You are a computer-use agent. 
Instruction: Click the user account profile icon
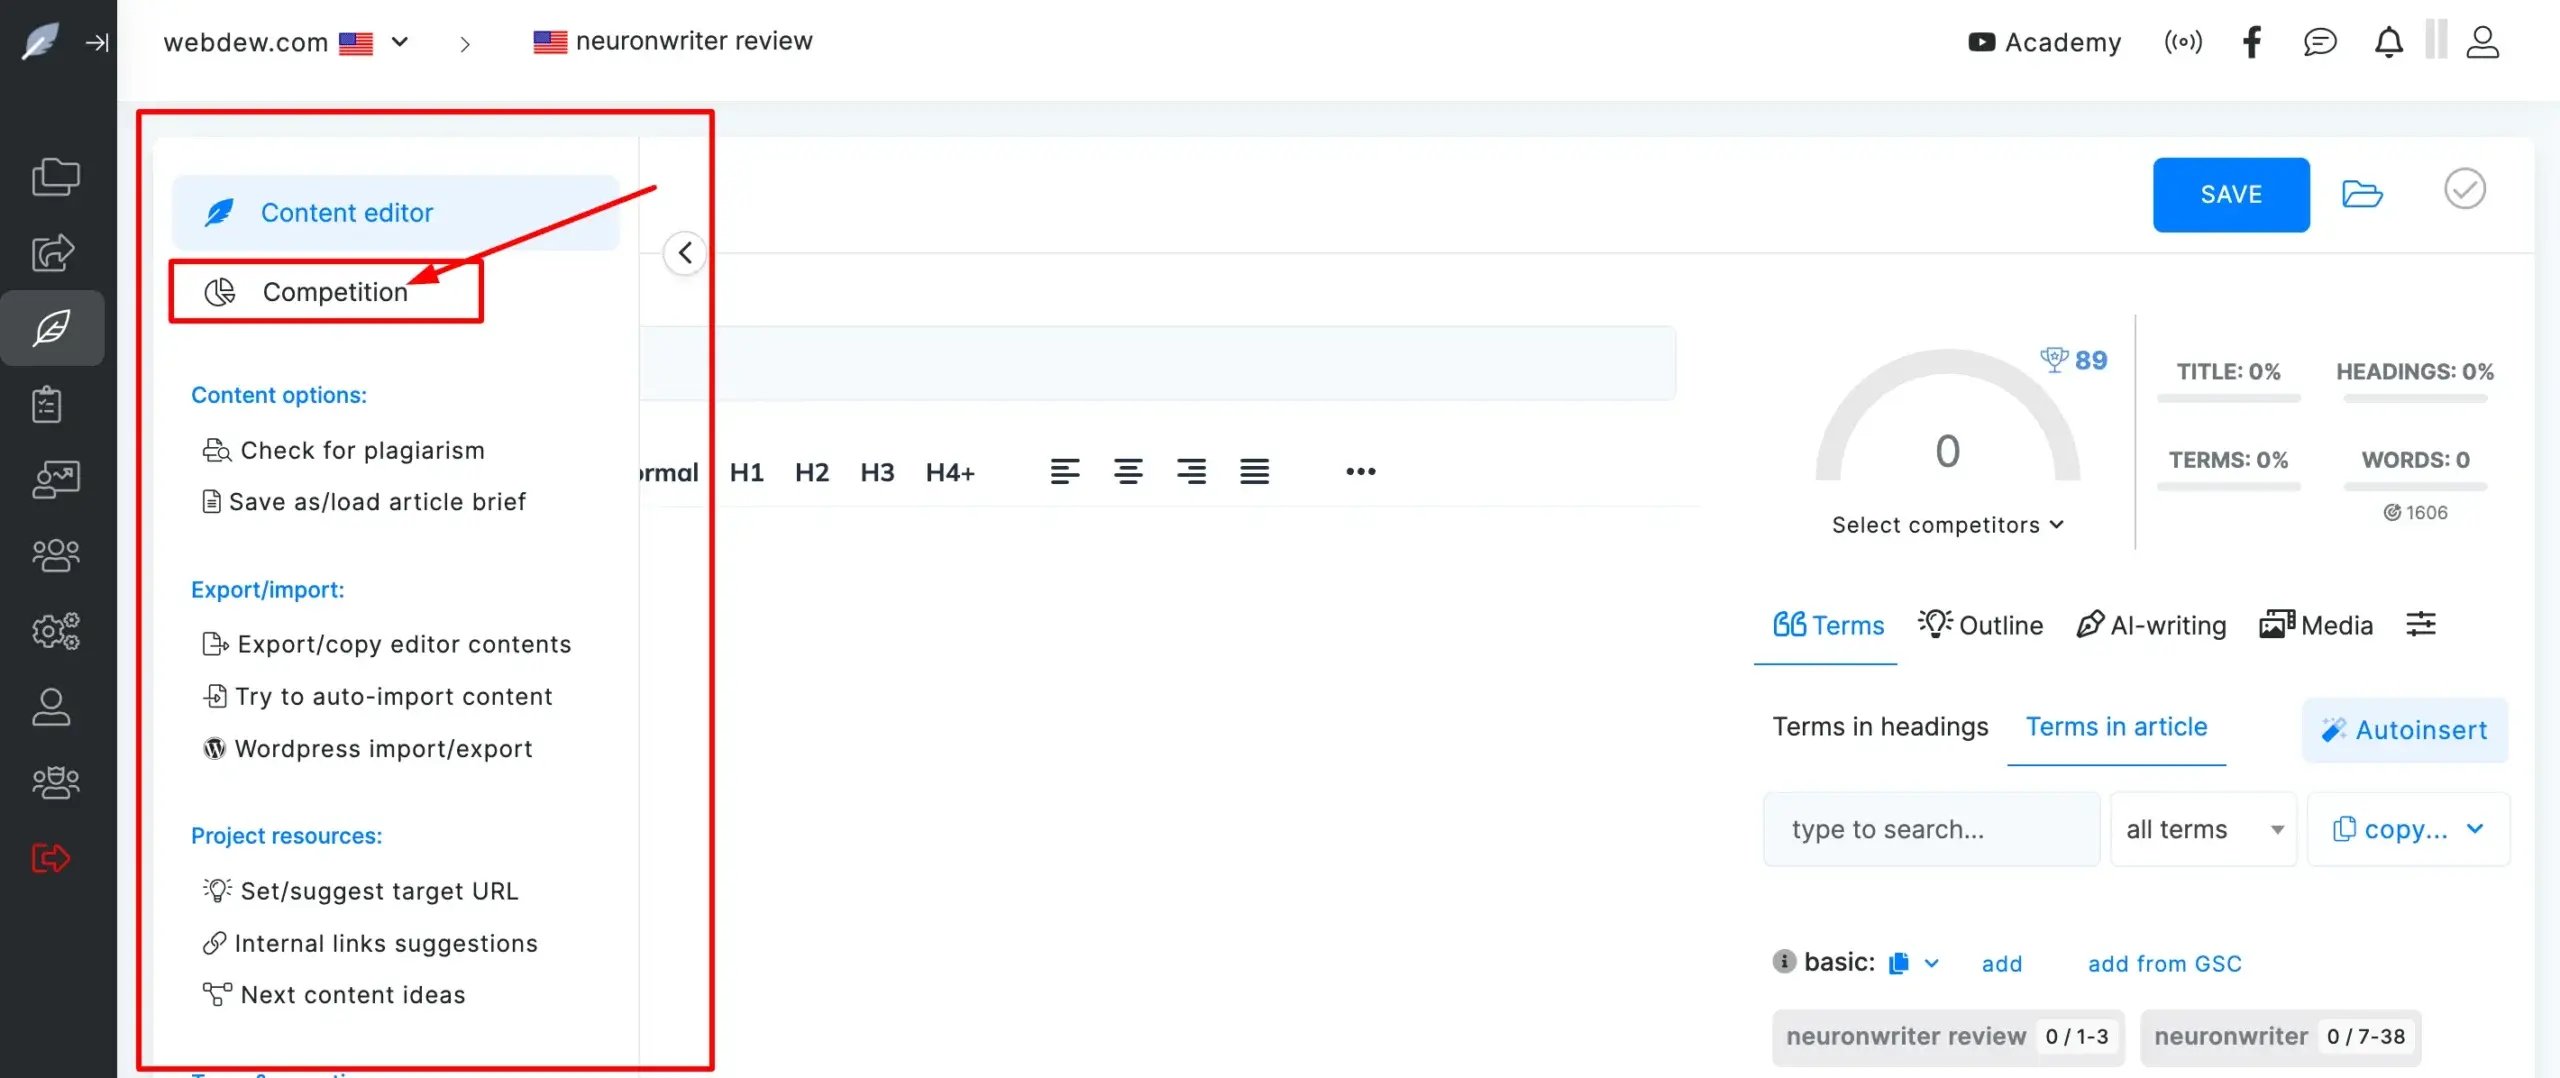[x=2482, y=42]
